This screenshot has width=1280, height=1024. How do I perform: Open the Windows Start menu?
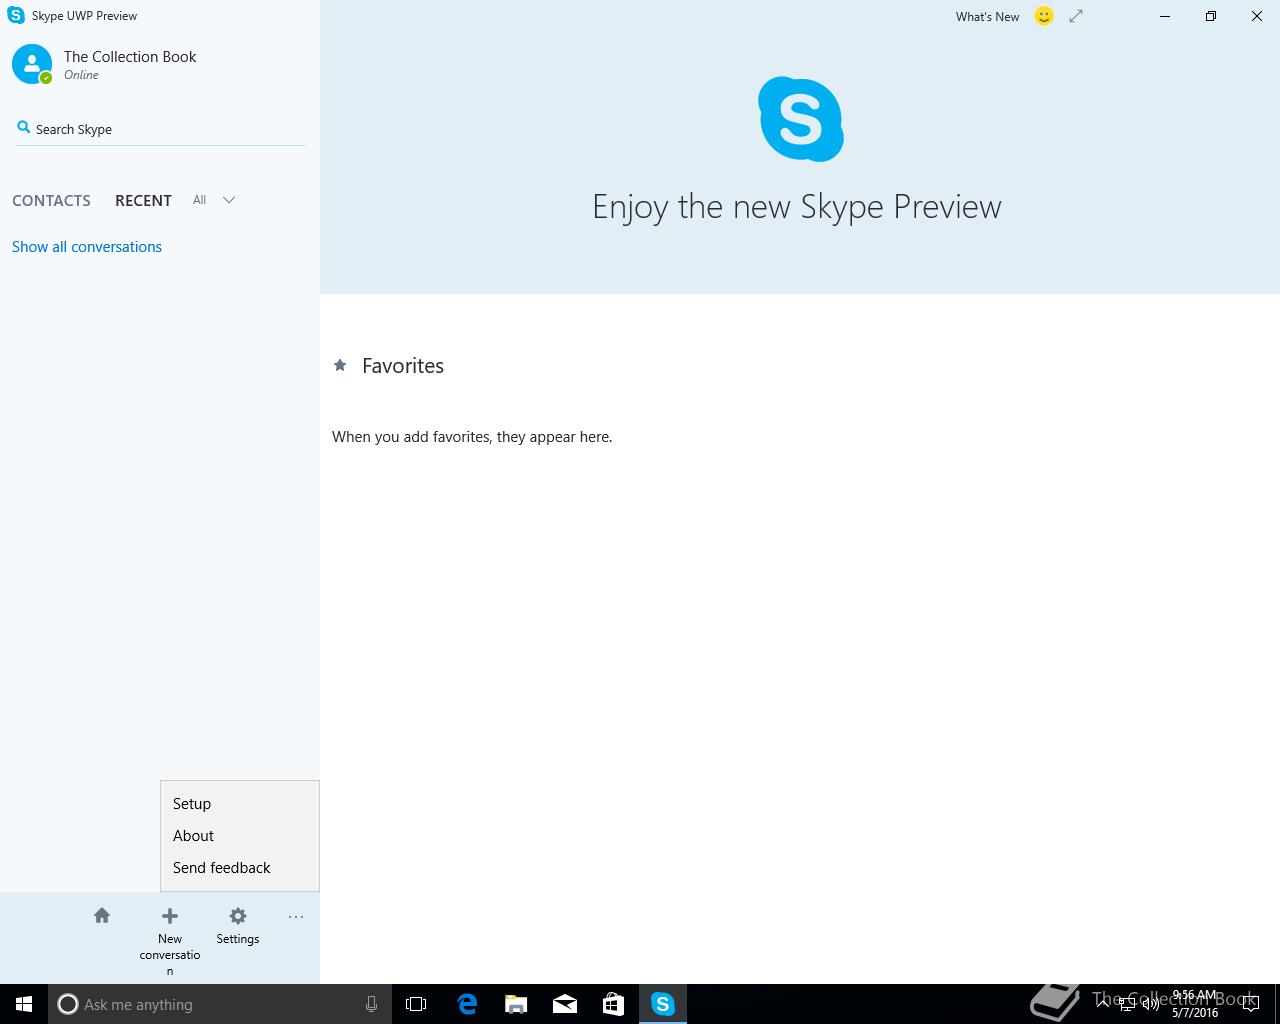tap(24, 1004)
